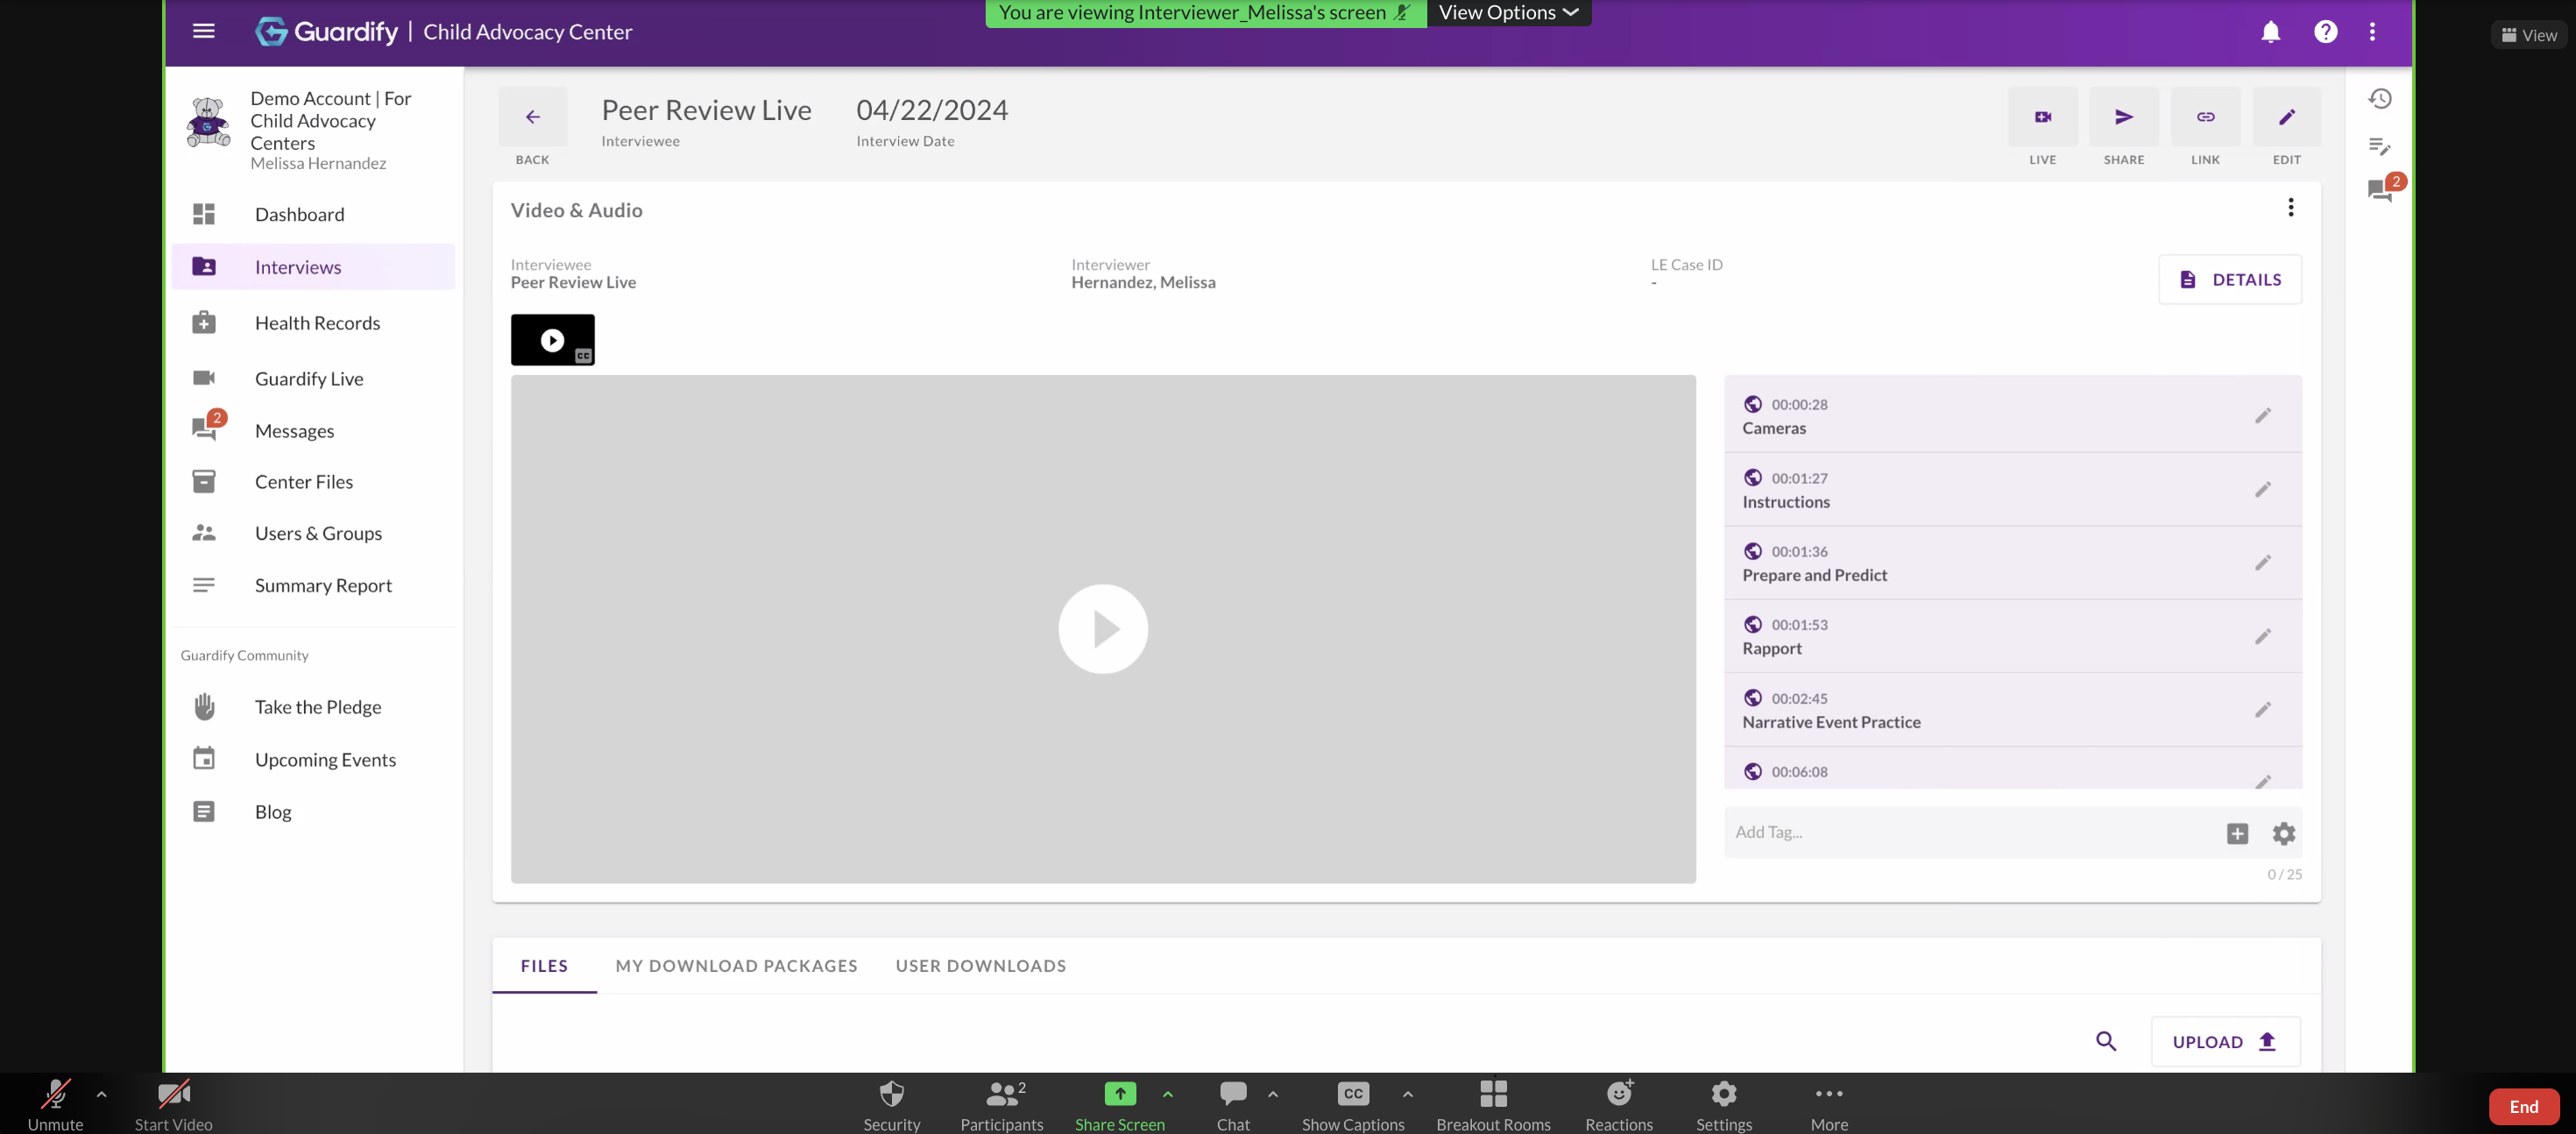This screenshot has width=2576, height=1134.
Task: Expand the Share Screen options chevron
Action: pos(1167,1093)
